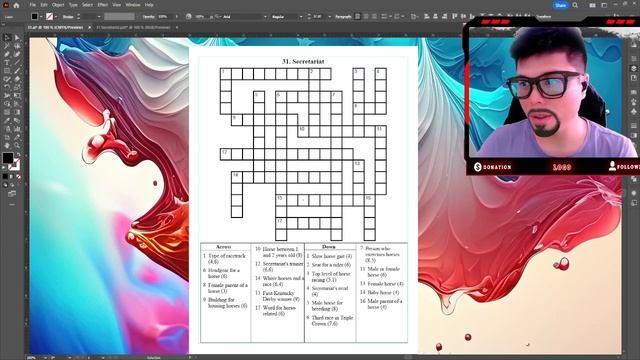Image resolution: width=640 pixels, height=360 pixels.
Task: Open the Effect menu
Action: pyautogui.click(x=102, y=5)
